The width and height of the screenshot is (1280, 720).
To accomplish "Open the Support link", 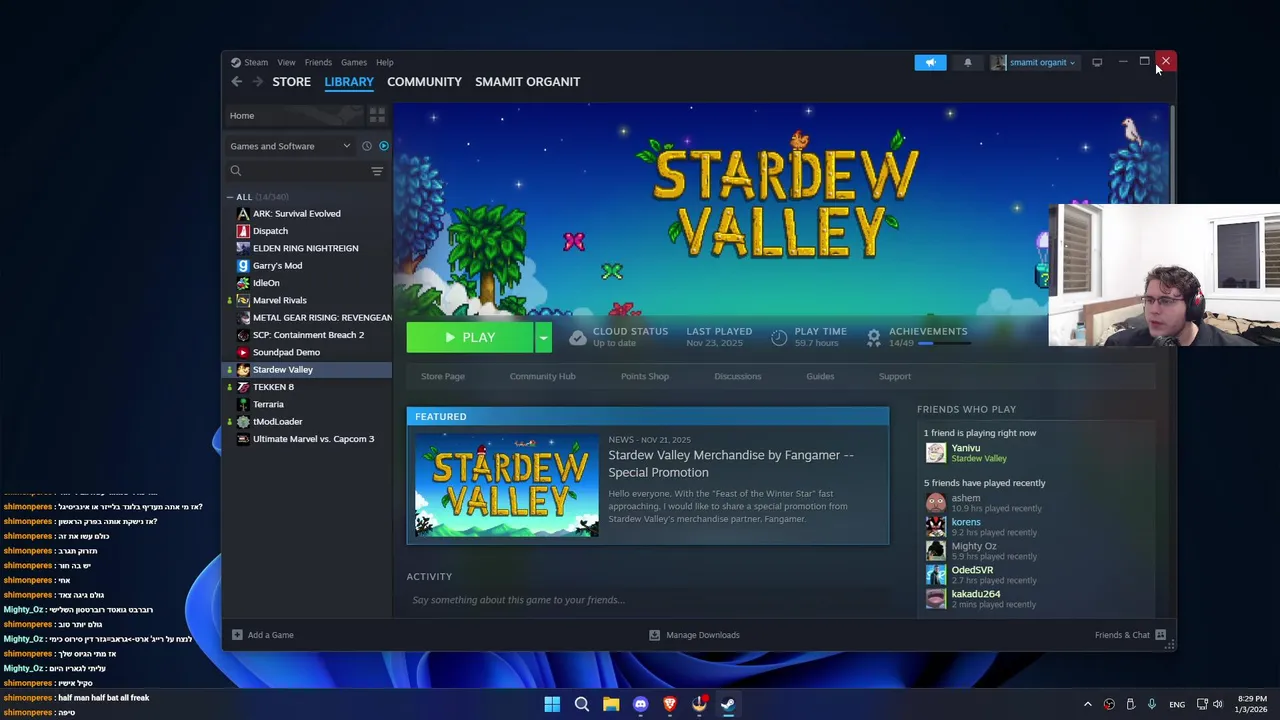I will pyautogui.click(x=895, y=376).
